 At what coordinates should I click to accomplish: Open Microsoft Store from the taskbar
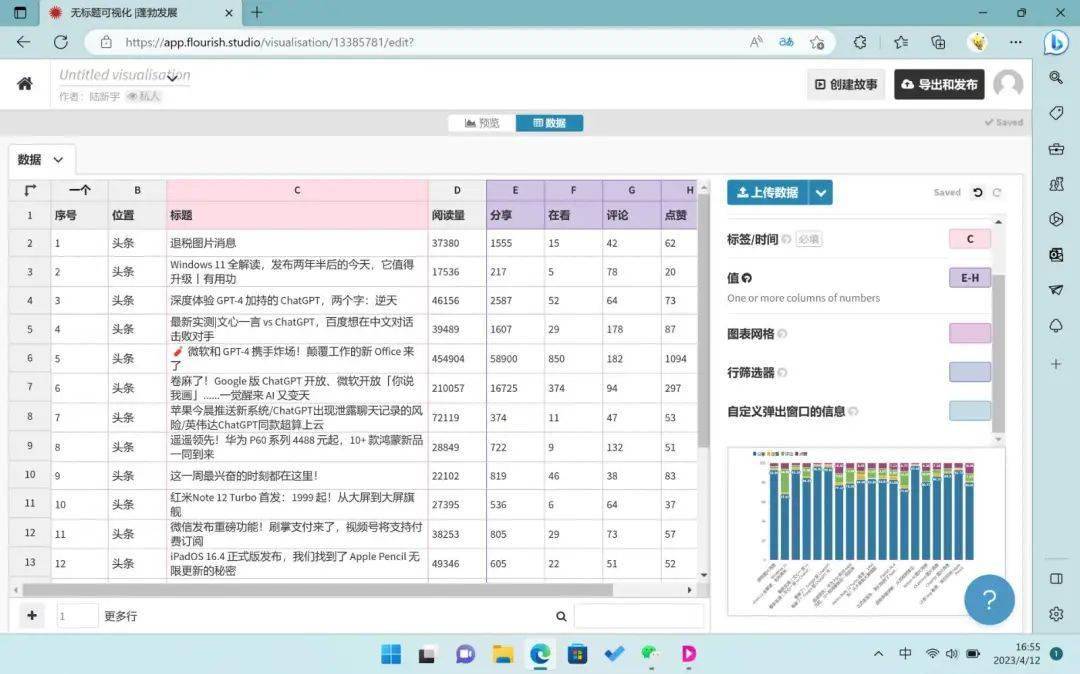click(577, 654)
